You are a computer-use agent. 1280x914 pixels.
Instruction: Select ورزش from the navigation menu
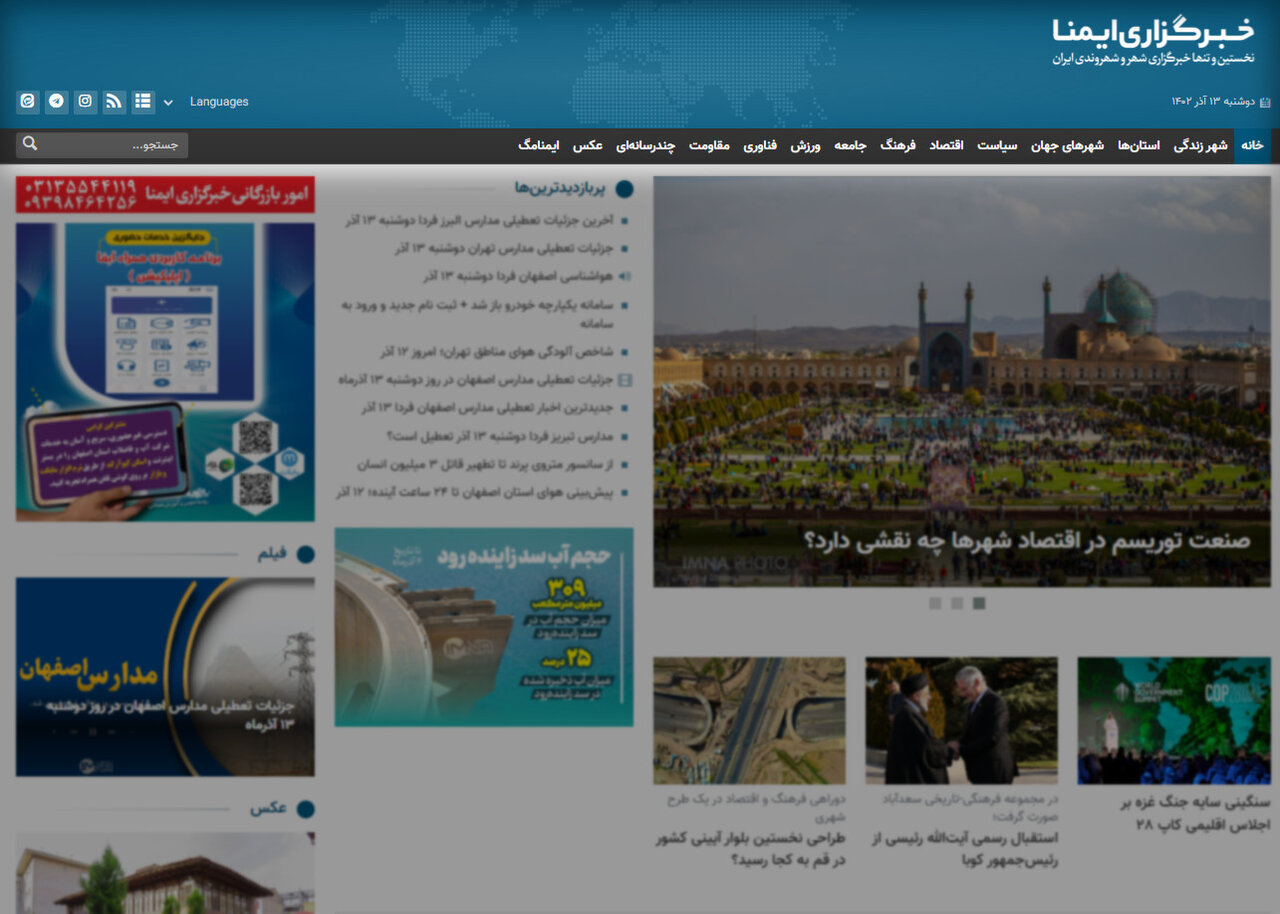tap(806, 144)
